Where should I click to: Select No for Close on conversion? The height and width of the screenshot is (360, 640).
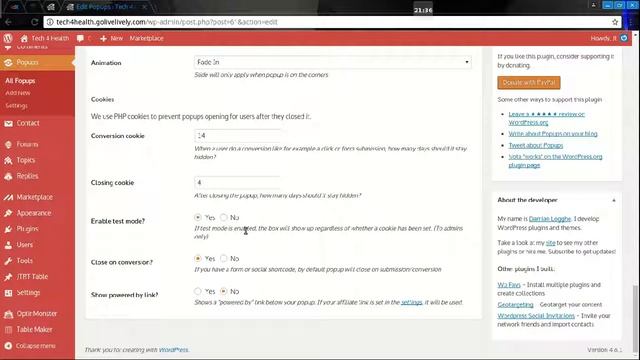(223, 258)
